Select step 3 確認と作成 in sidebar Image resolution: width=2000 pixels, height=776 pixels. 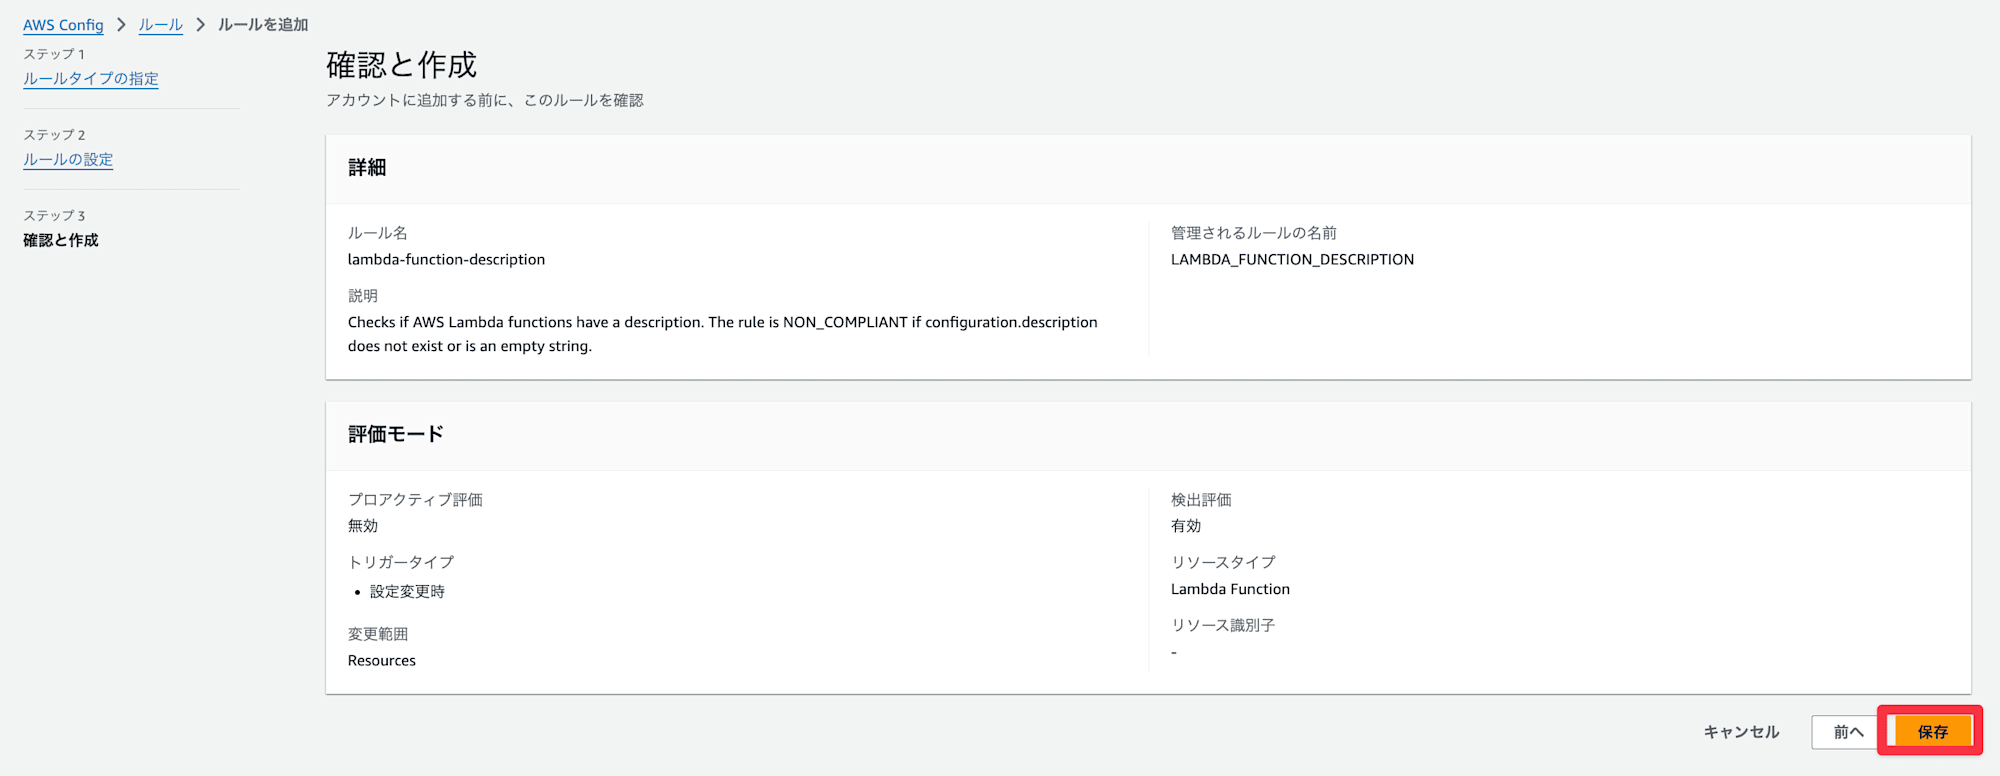click(x=61, y=240)
